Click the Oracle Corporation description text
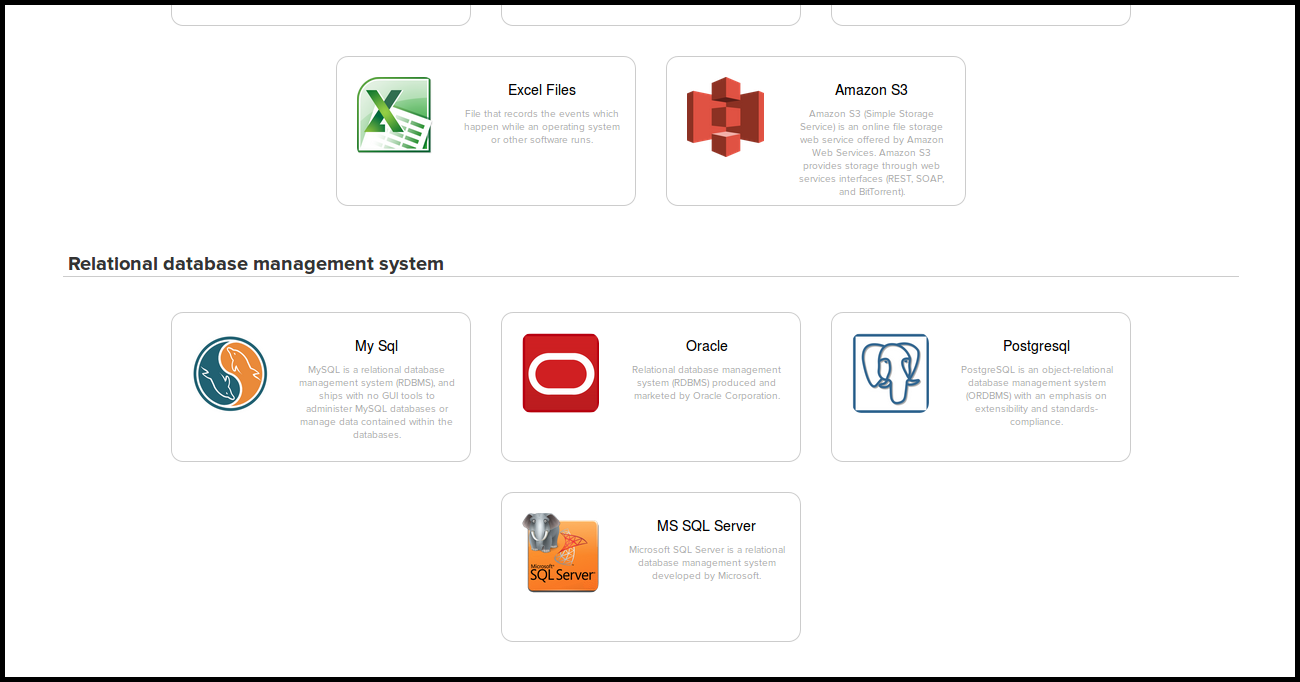The width and height of the screenshot is (1300, 682). click(707, 383)
